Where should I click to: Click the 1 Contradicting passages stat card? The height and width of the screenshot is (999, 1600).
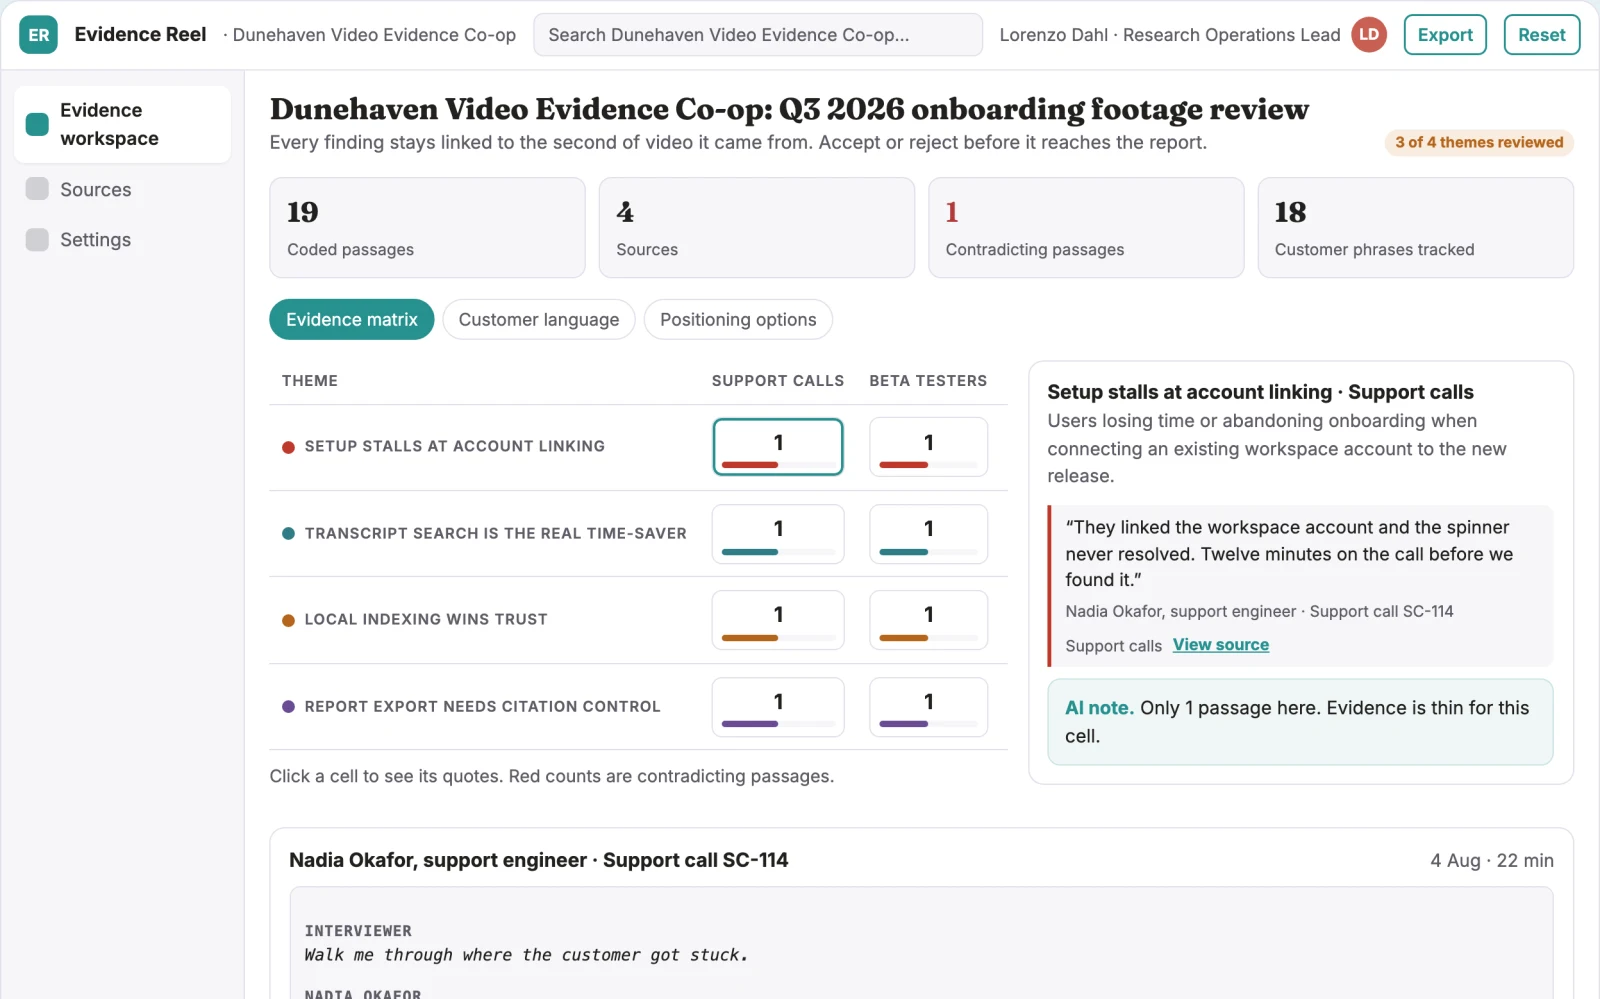tap(1086, 228)
